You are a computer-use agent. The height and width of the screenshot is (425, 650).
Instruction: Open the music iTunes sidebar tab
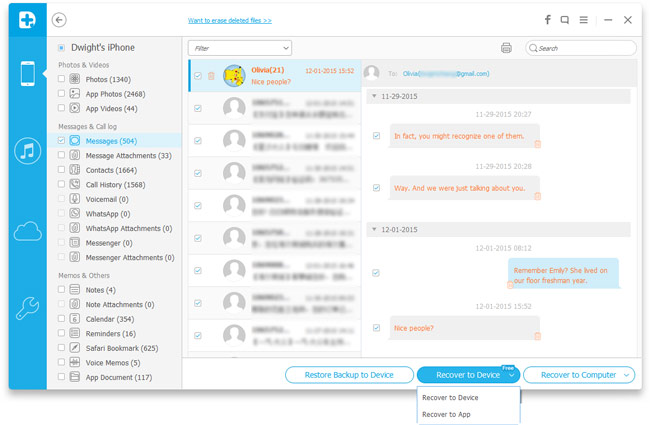[27, 151]
